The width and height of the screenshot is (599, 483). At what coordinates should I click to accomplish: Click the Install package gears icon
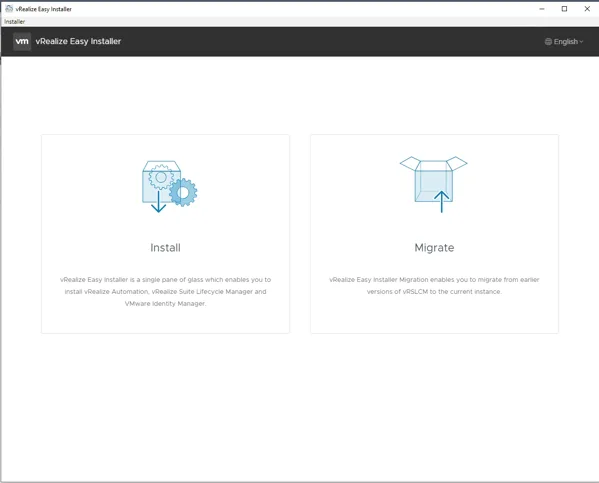170,186
